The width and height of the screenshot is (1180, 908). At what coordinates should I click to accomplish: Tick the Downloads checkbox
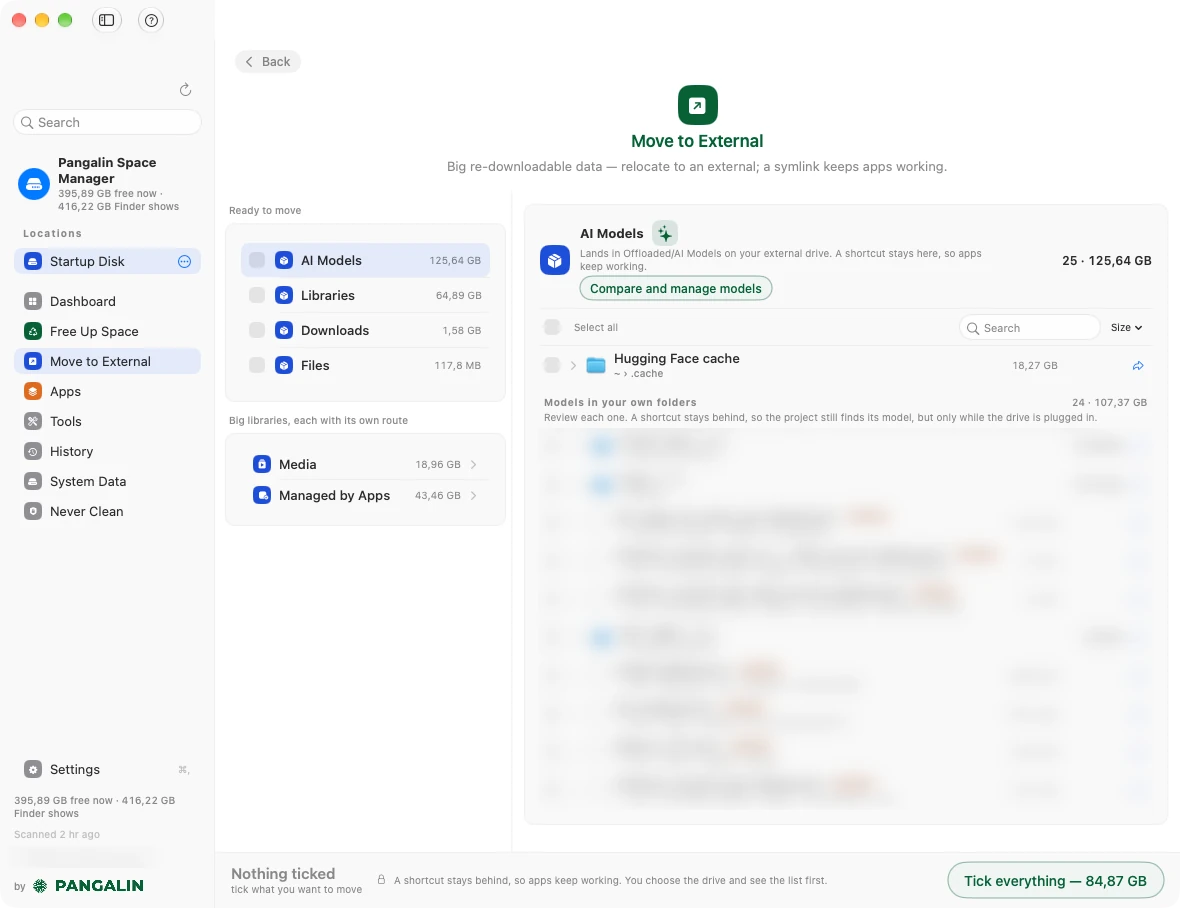[x=257, y=330]
